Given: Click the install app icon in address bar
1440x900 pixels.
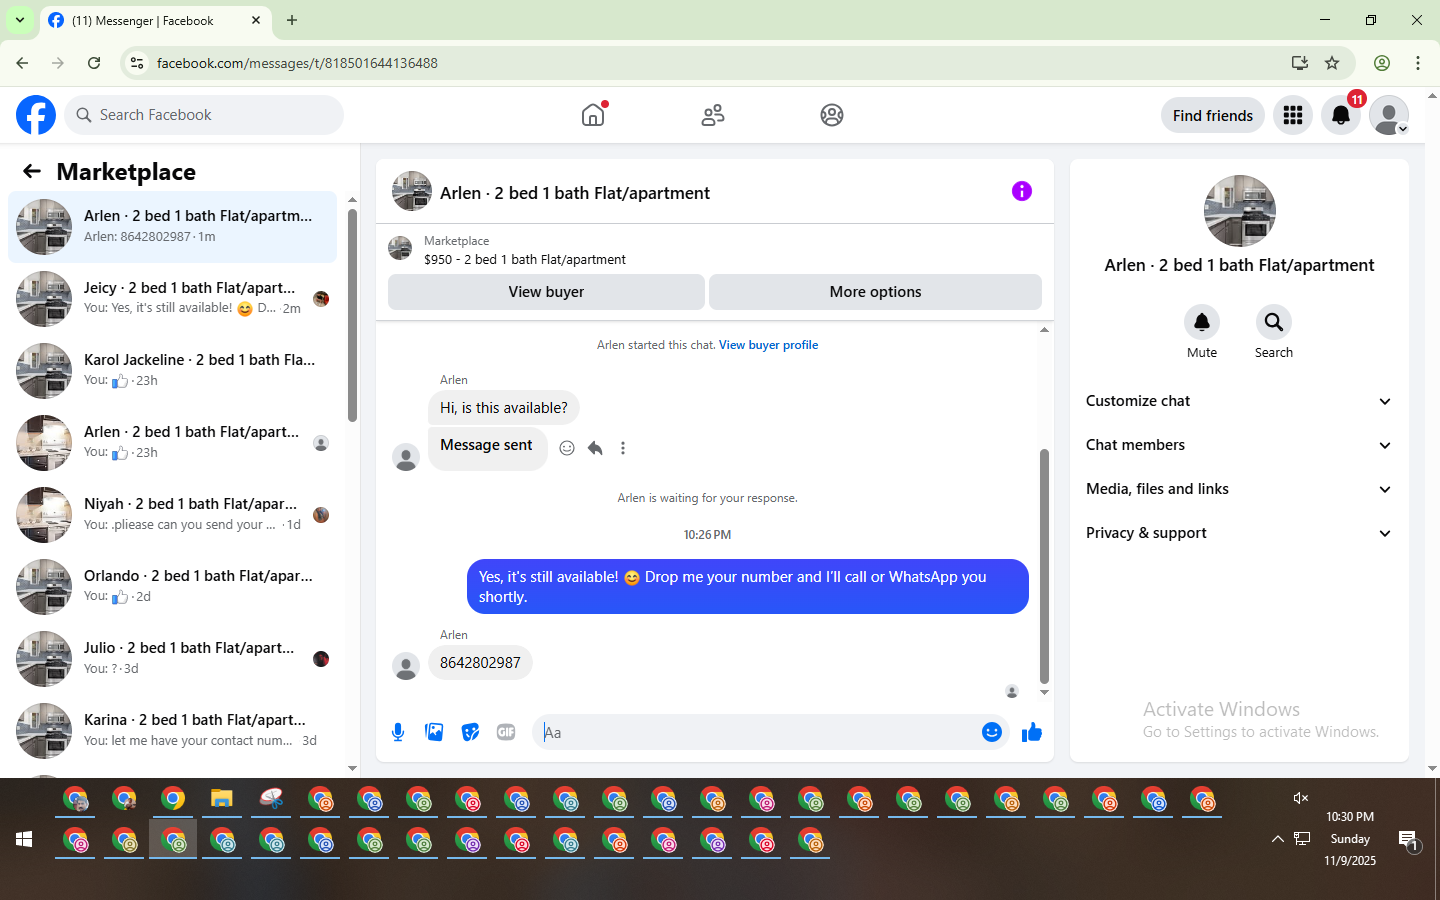Looking at the screenshot, I should pos(1300,63).
